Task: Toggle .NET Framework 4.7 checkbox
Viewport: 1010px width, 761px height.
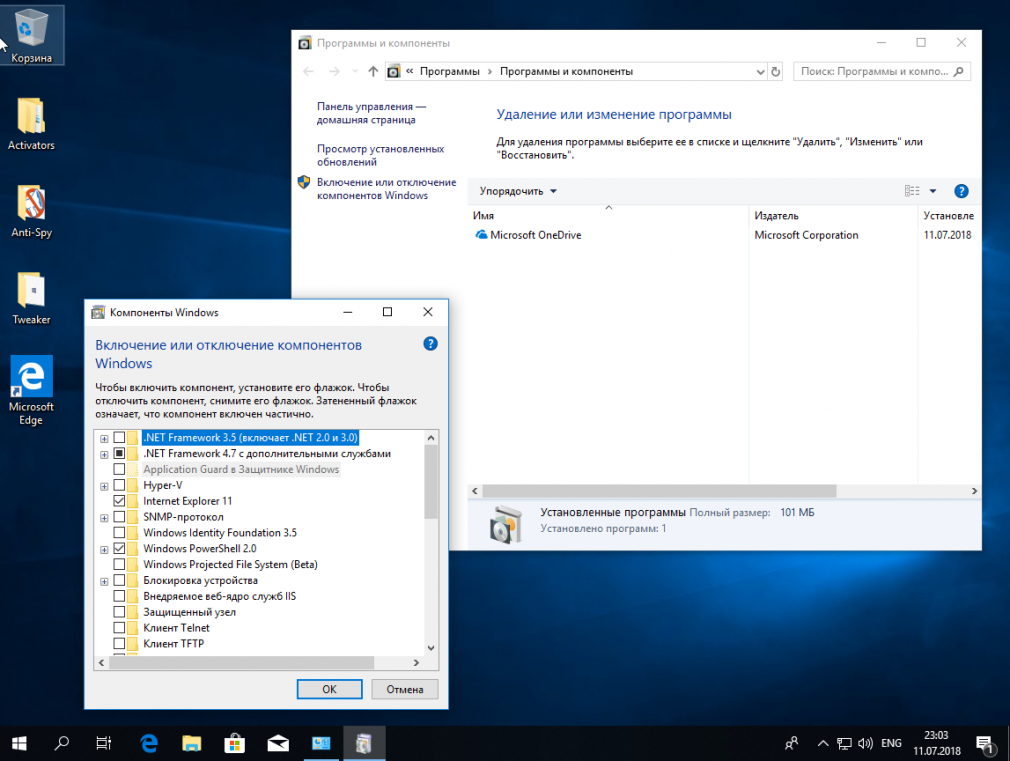Action: [119, 454]
